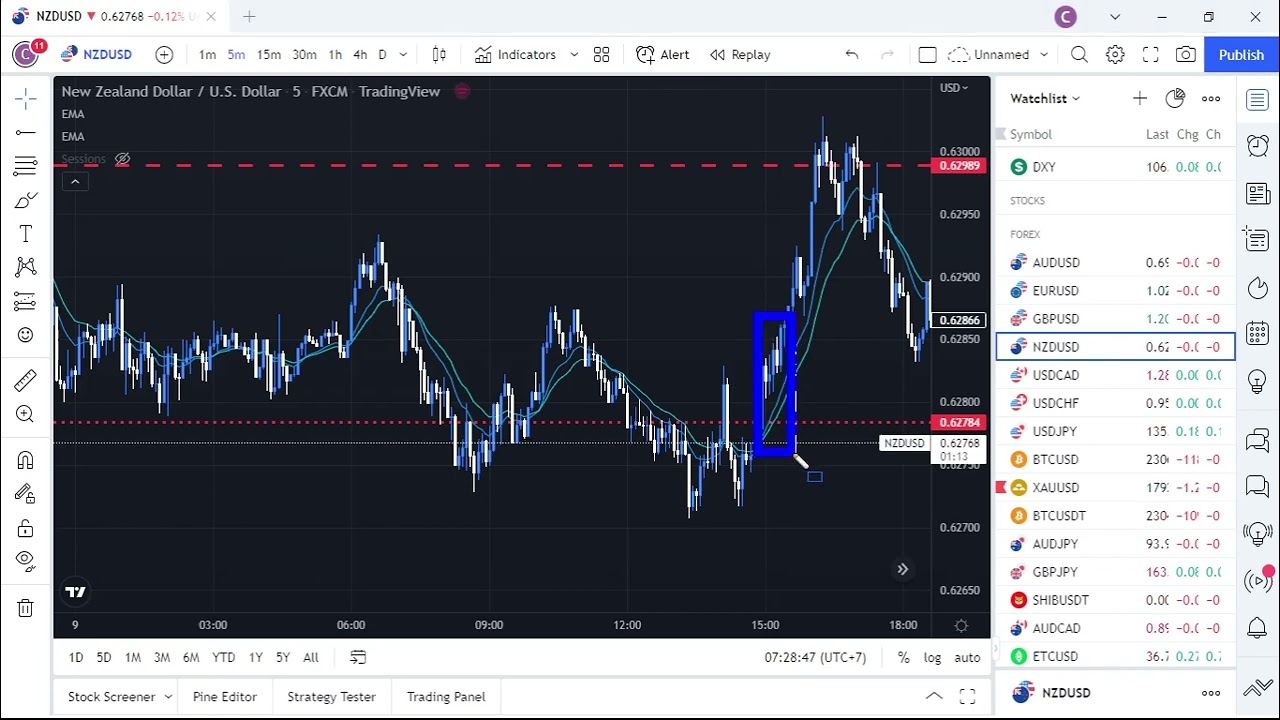This screenshot has width=1280, height=720.
Task: Open the emoji icons tool
Action: [x=26, y=335]
